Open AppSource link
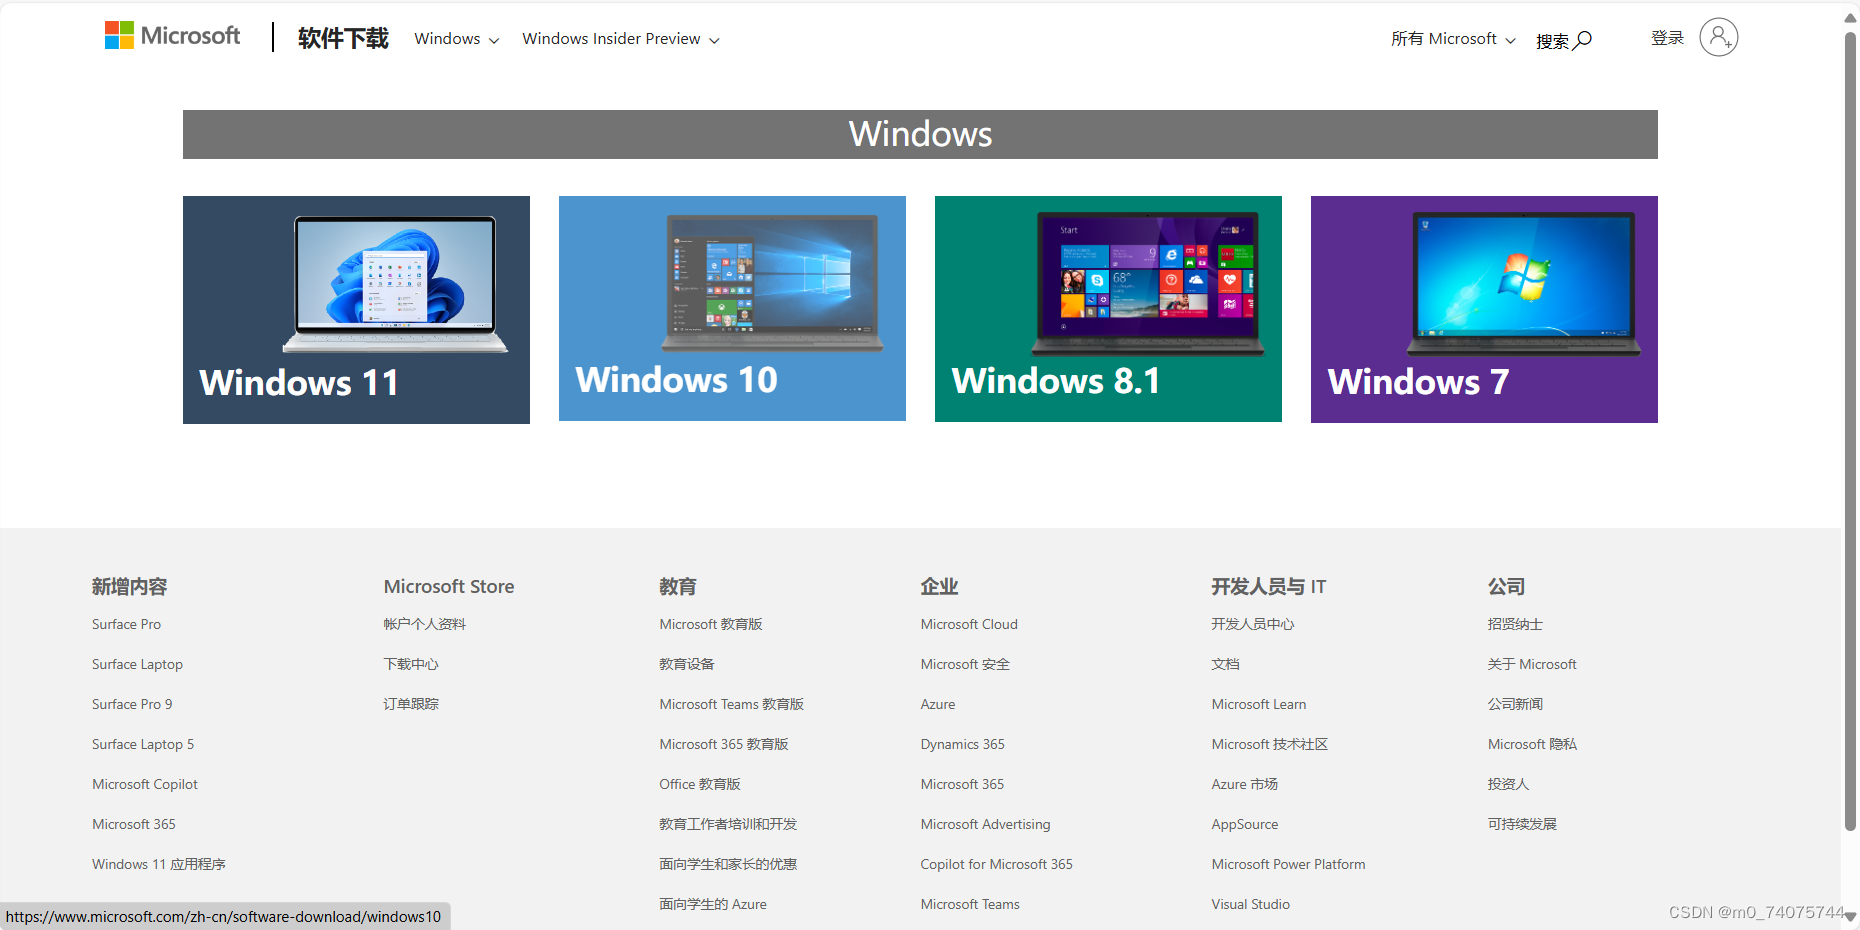Image resolution: width=1860 pixels, height=930 pixels. point(1245,824)
